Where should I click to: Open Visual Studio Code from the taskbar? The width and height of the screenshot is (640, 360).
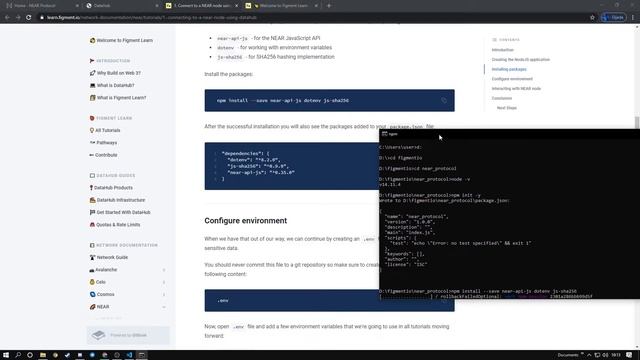pos(129,355)
